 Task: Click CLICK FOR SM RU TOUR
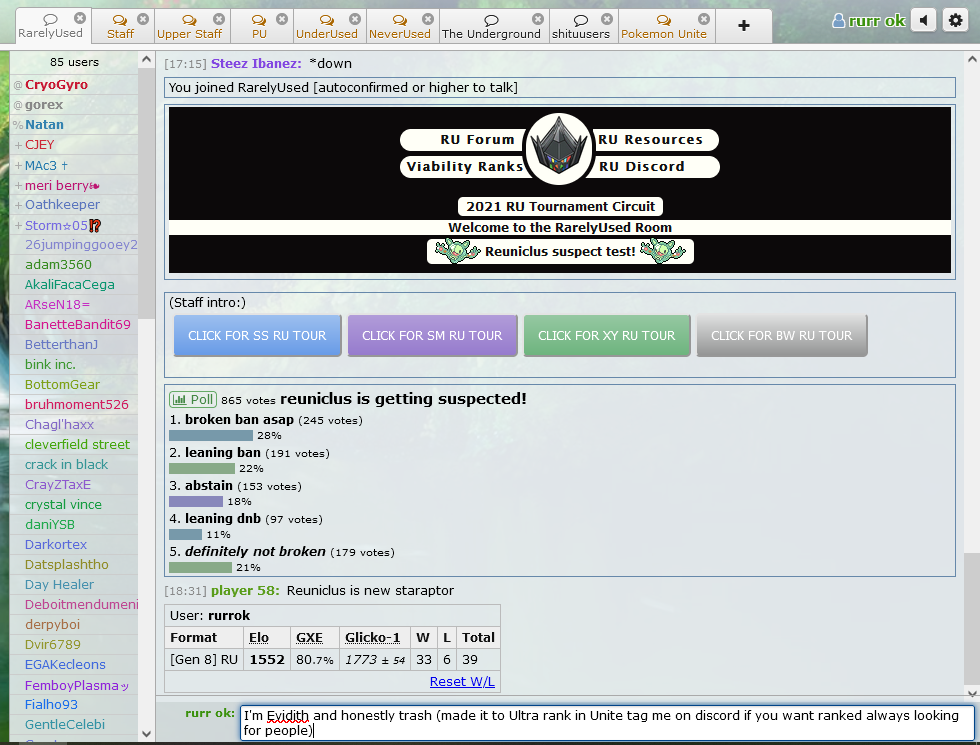tap(432, 336)
